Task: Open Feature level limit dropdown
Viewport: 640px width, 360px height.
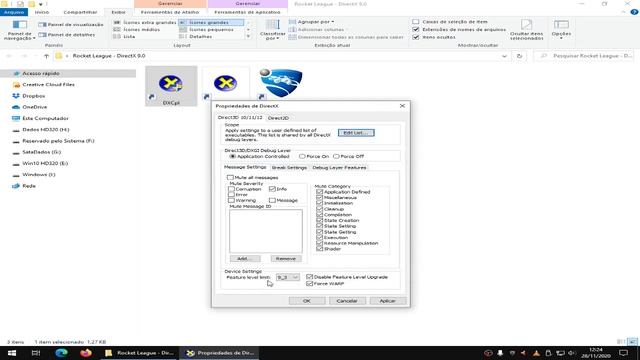Action: [288, 277]
